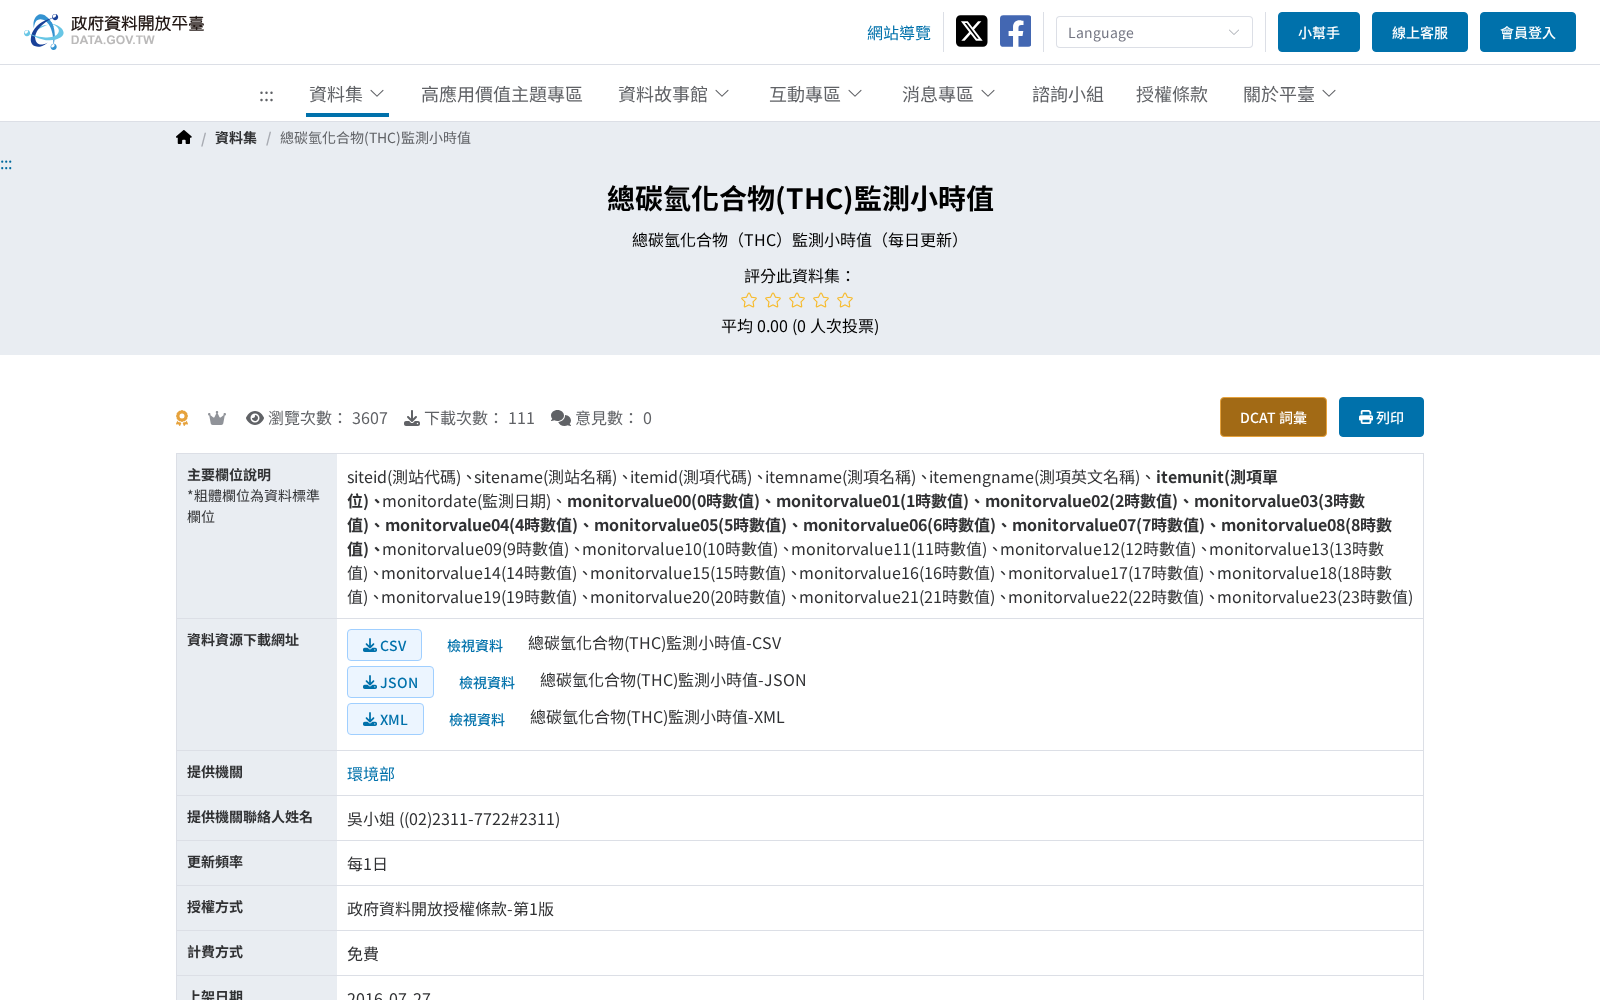Click the DCAT 詞彙 button
This screenshot has width=1600, height=1000.
1273,417
